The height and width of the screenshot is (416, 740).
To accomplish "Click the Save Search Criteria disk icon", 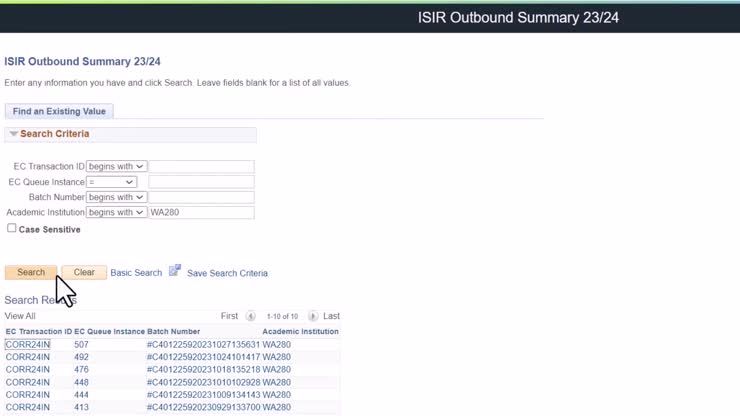I will (175, 271).
